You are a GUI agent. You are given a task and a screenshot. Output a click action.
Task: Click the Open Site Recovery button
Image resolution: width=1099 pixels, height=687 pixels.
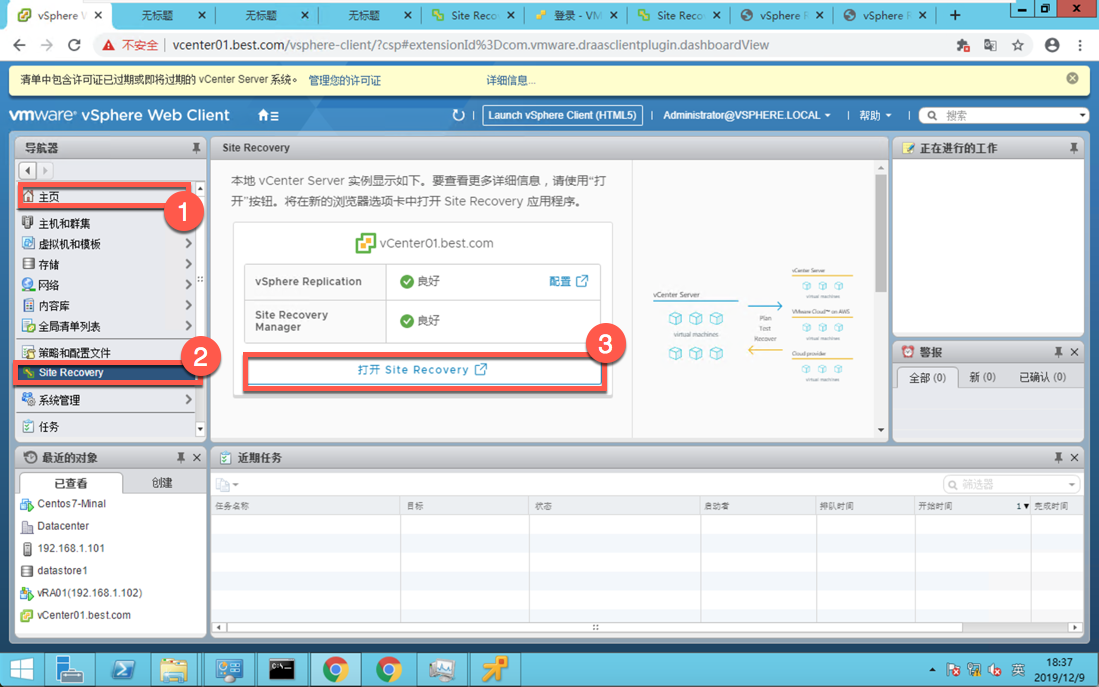423,369
